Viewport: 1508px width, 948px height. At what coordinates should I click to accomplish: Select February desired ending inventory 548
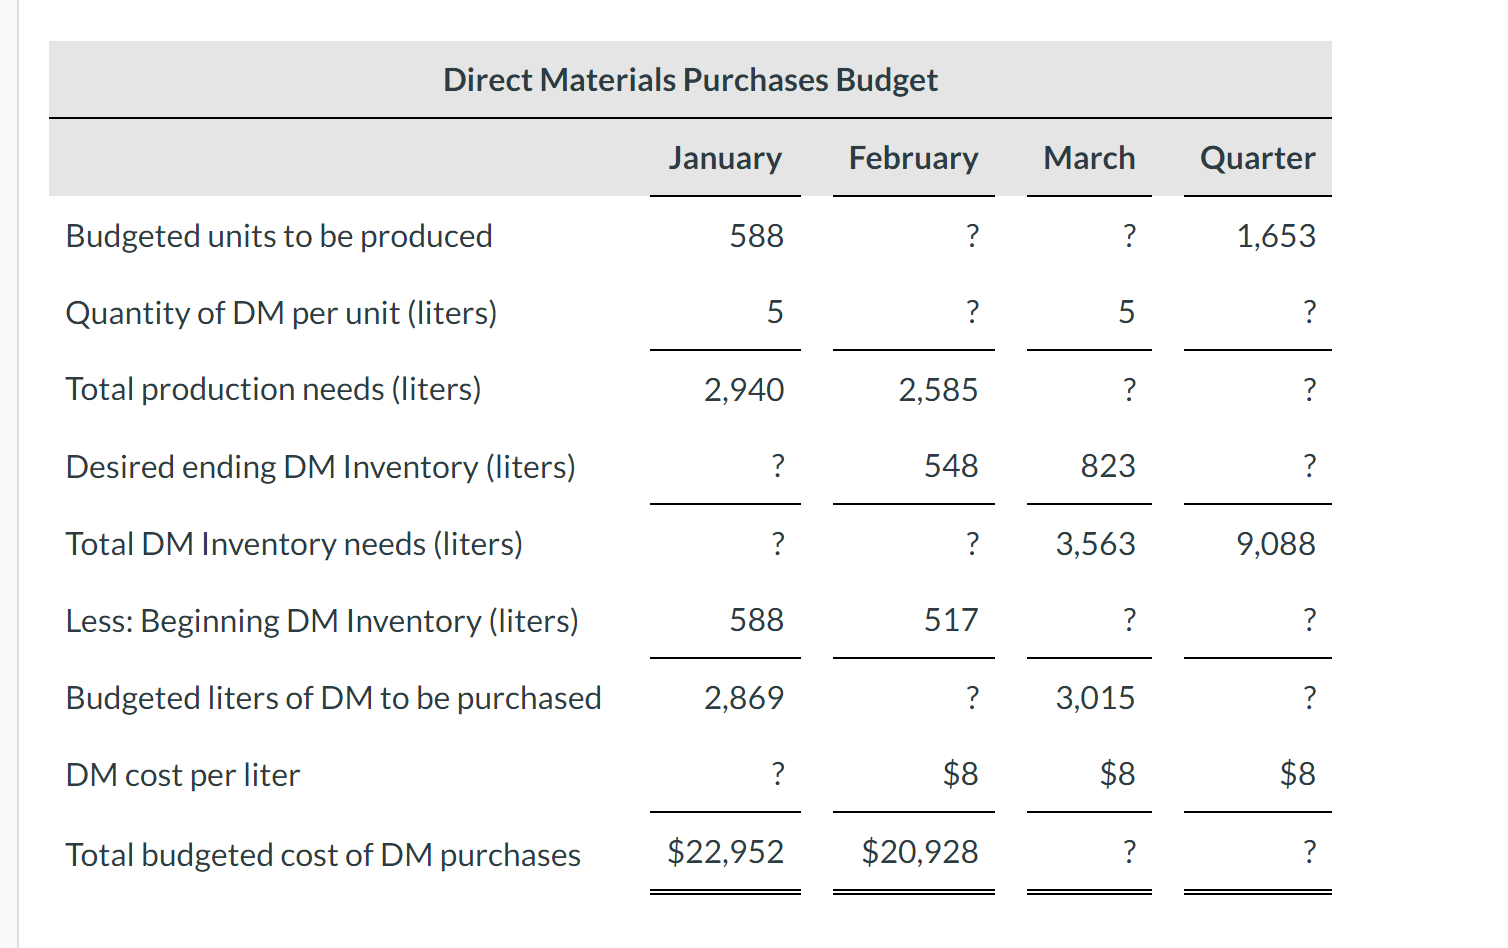pos(951,466)
